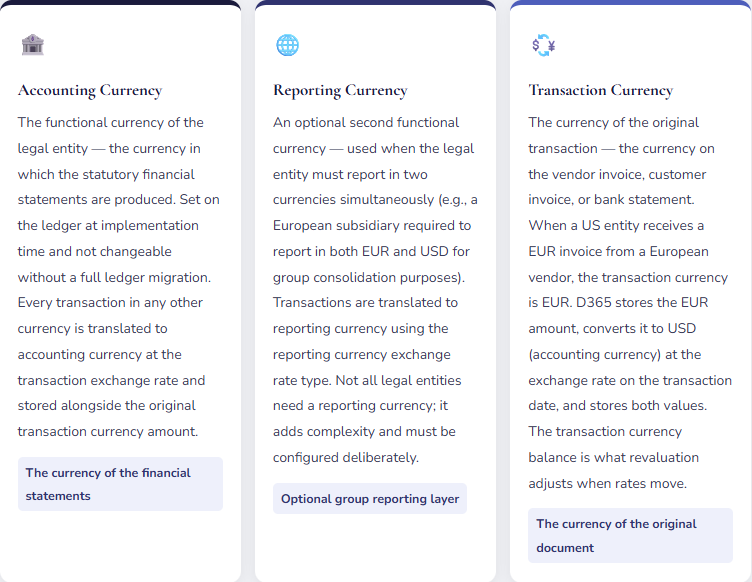Screen dimensions: 752x582
Task: Click the Reporting Currency description paragraph
Action: [x=375, y=290]
